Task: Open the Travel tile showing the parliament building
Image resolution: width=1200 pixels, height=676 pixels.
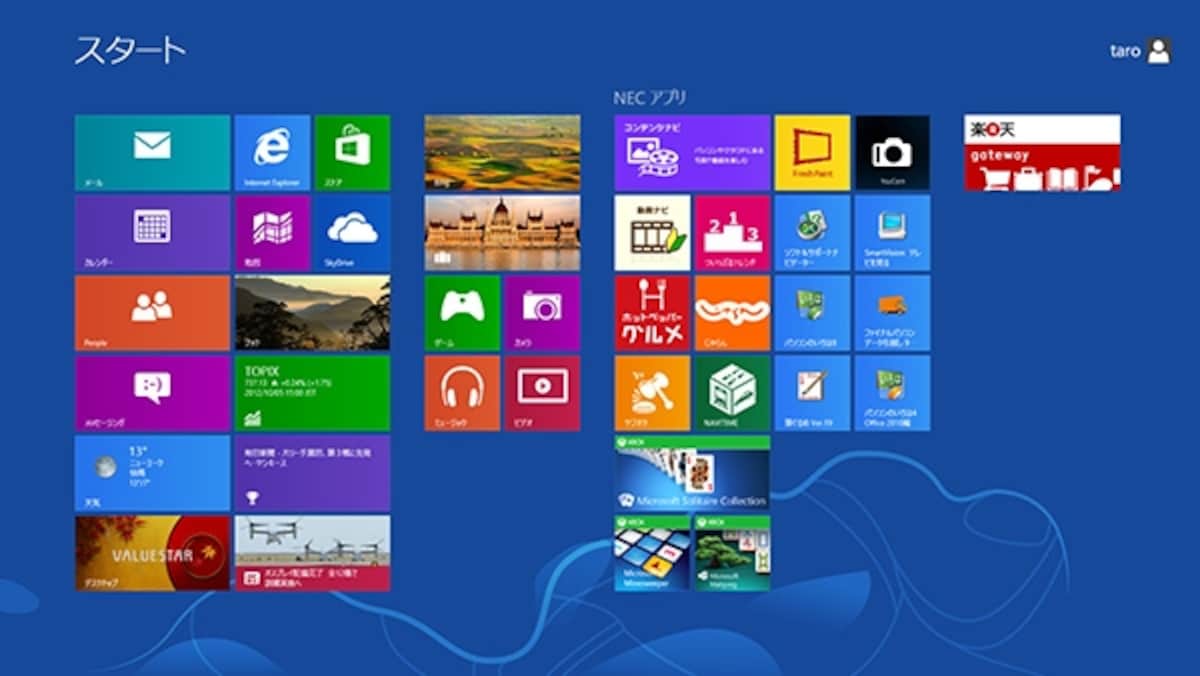Action: [x=502, y=232]
